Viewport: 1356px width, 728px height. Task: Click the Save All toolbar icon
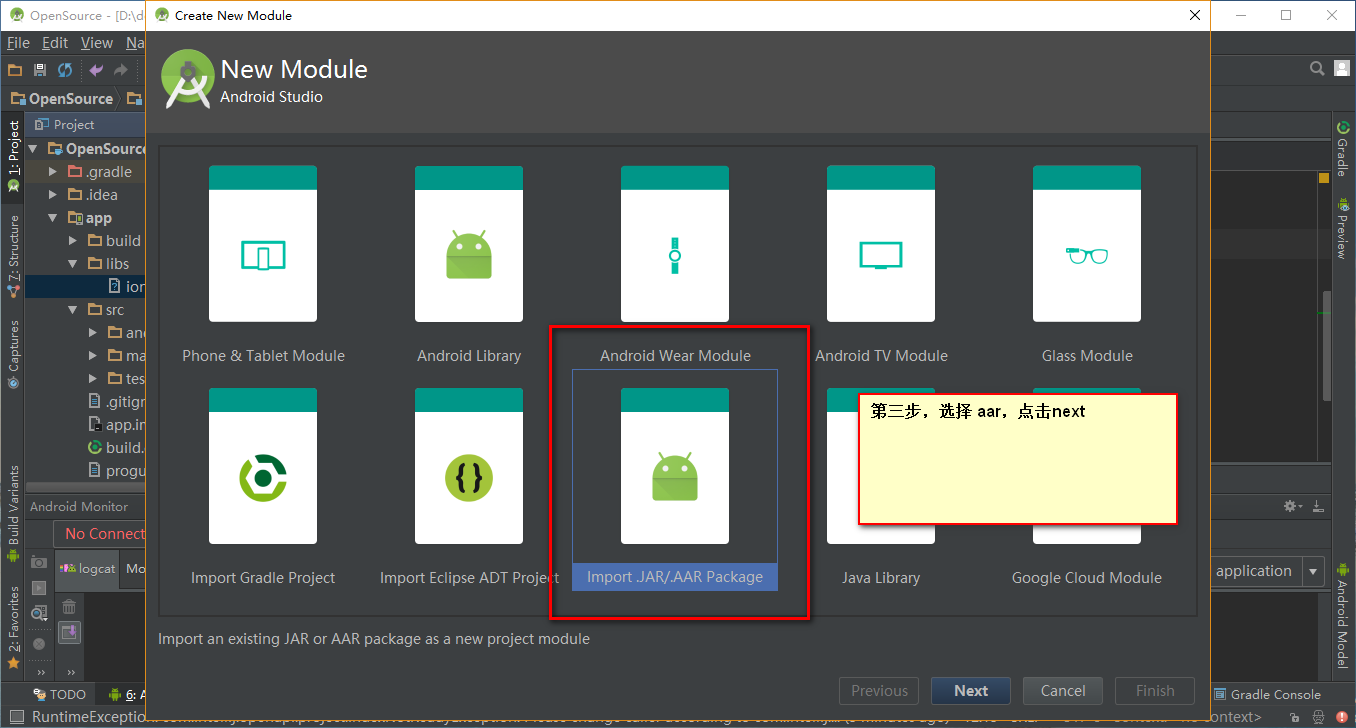pos(40,70)
